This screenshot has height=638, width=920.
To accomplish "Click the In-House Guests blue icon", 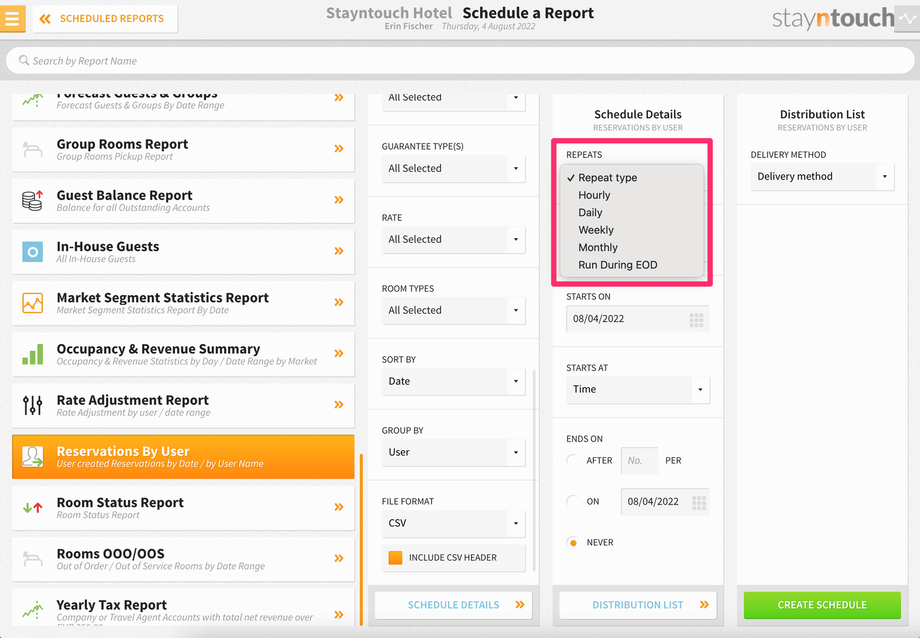I will (32, 252).
